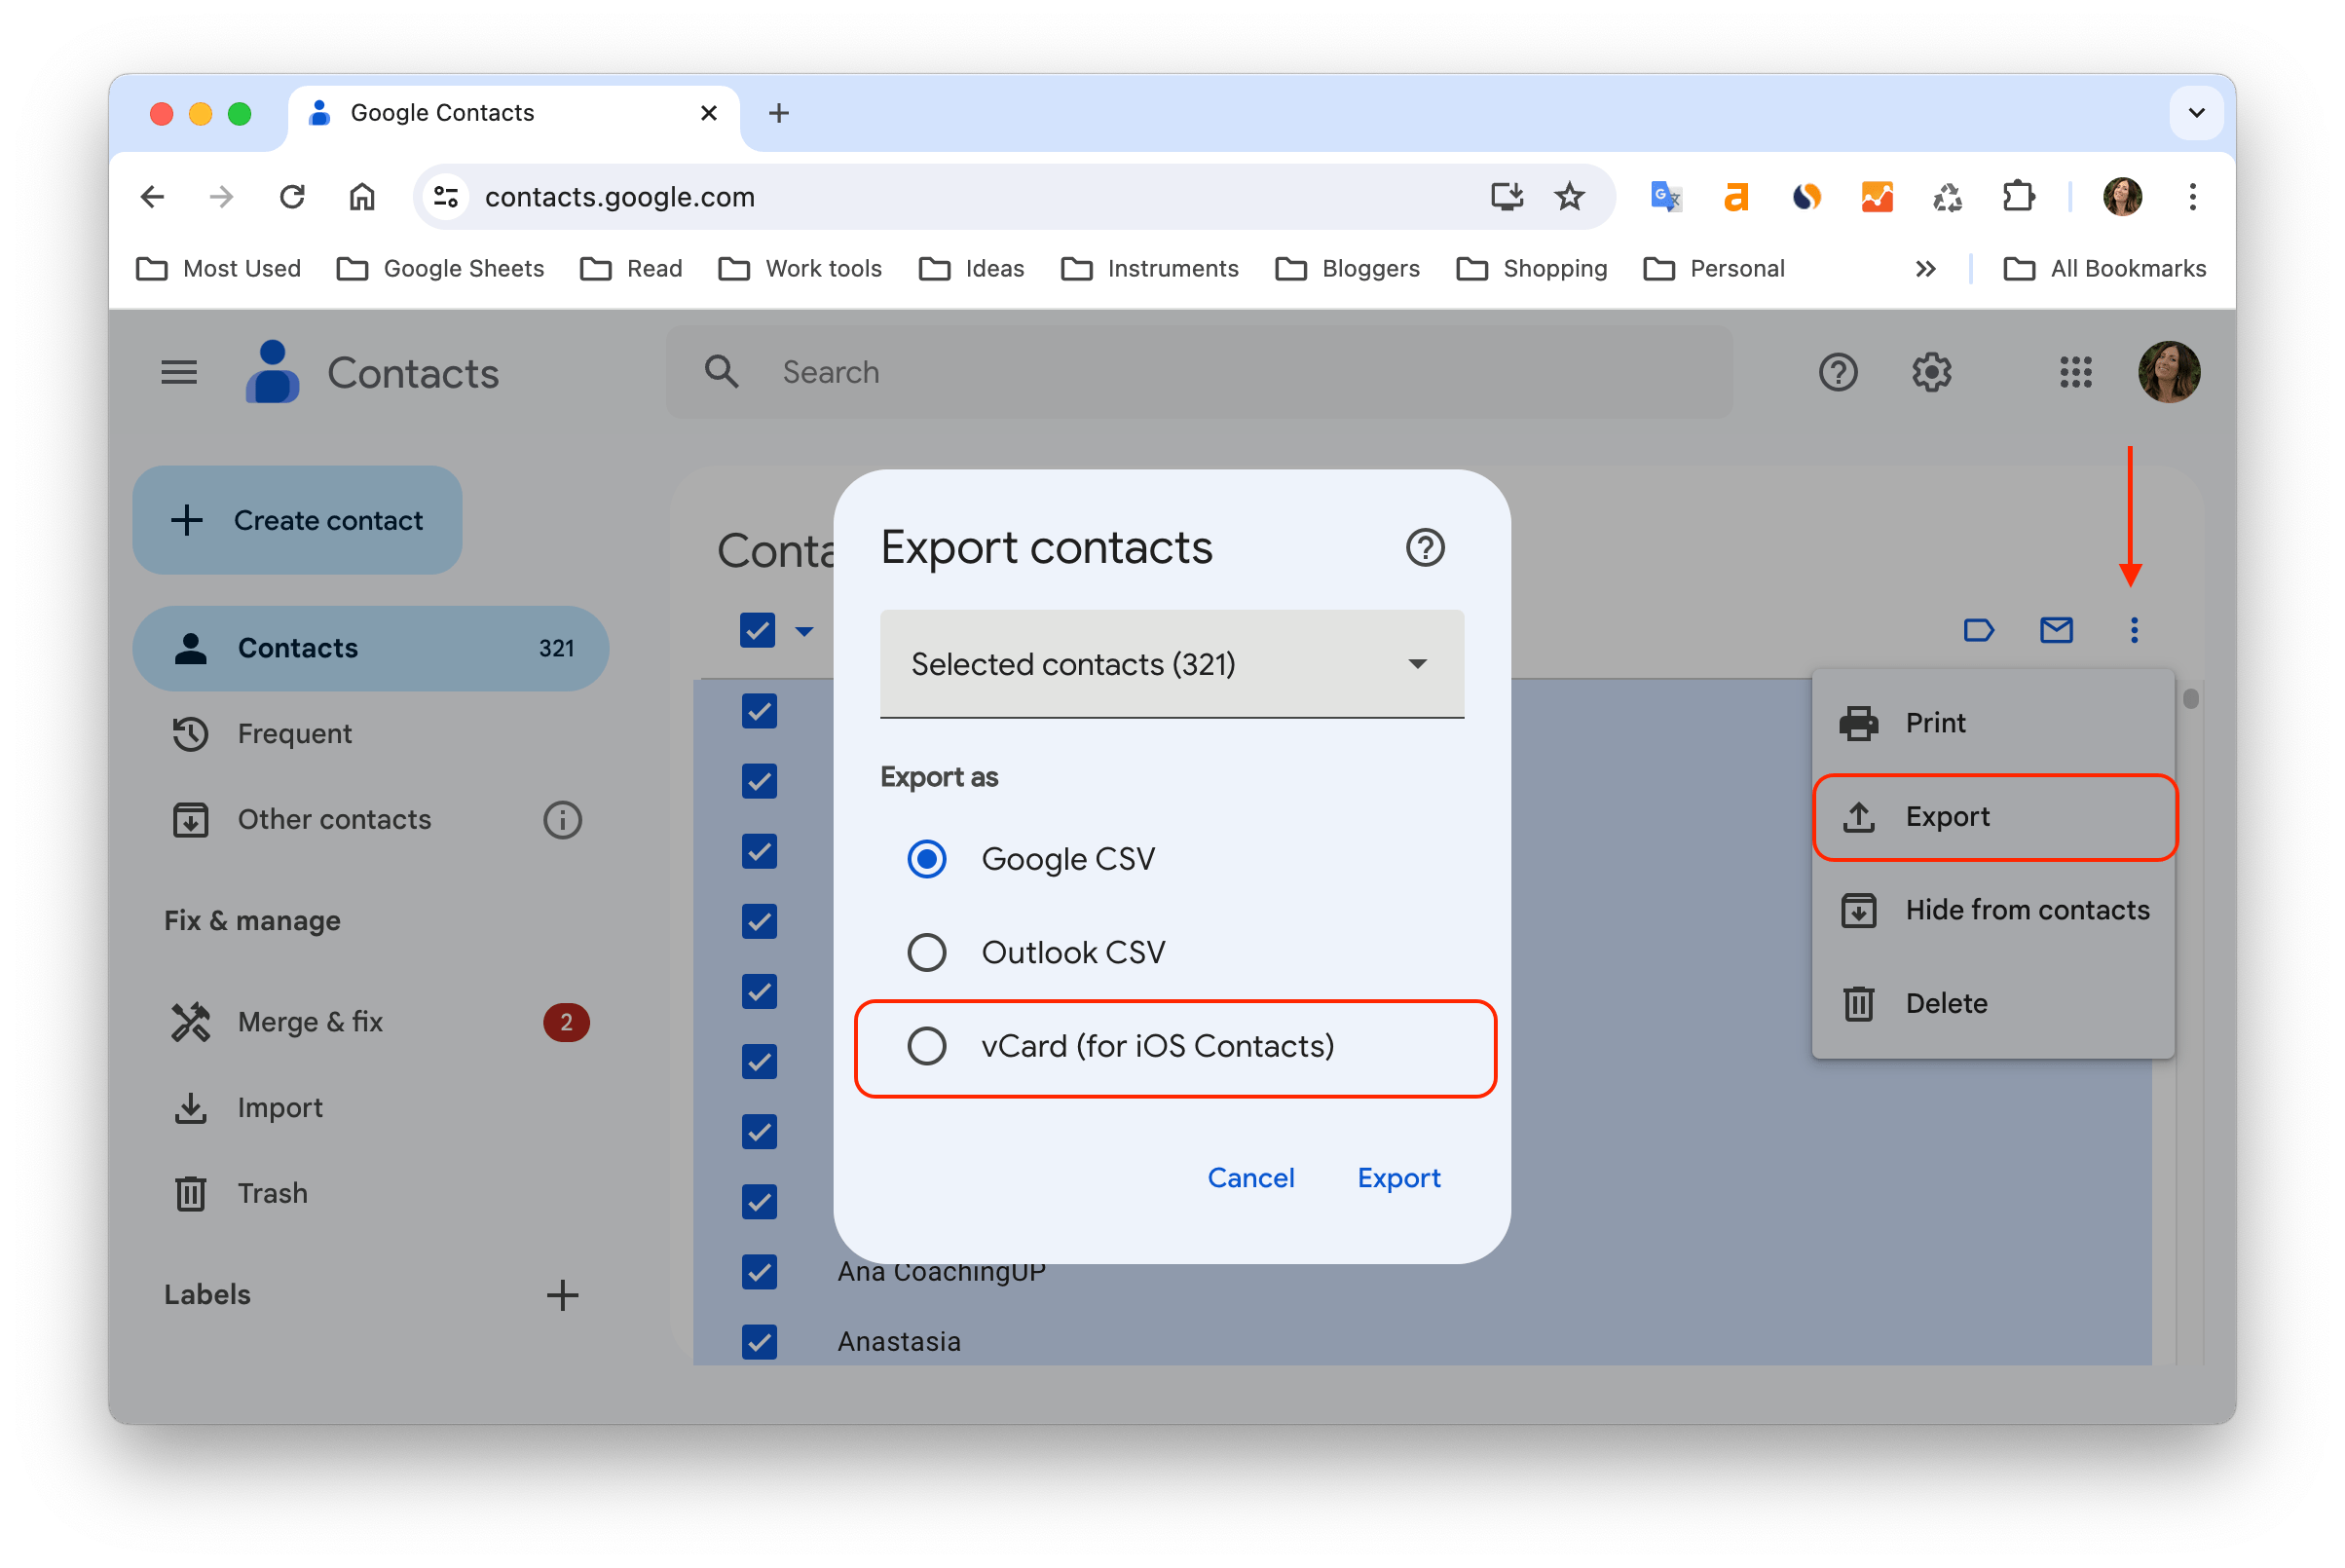Show hidden bookmarks with double chevron
The image size is (2345, 1568).
pyautogui.click(x=1925, y=269)
